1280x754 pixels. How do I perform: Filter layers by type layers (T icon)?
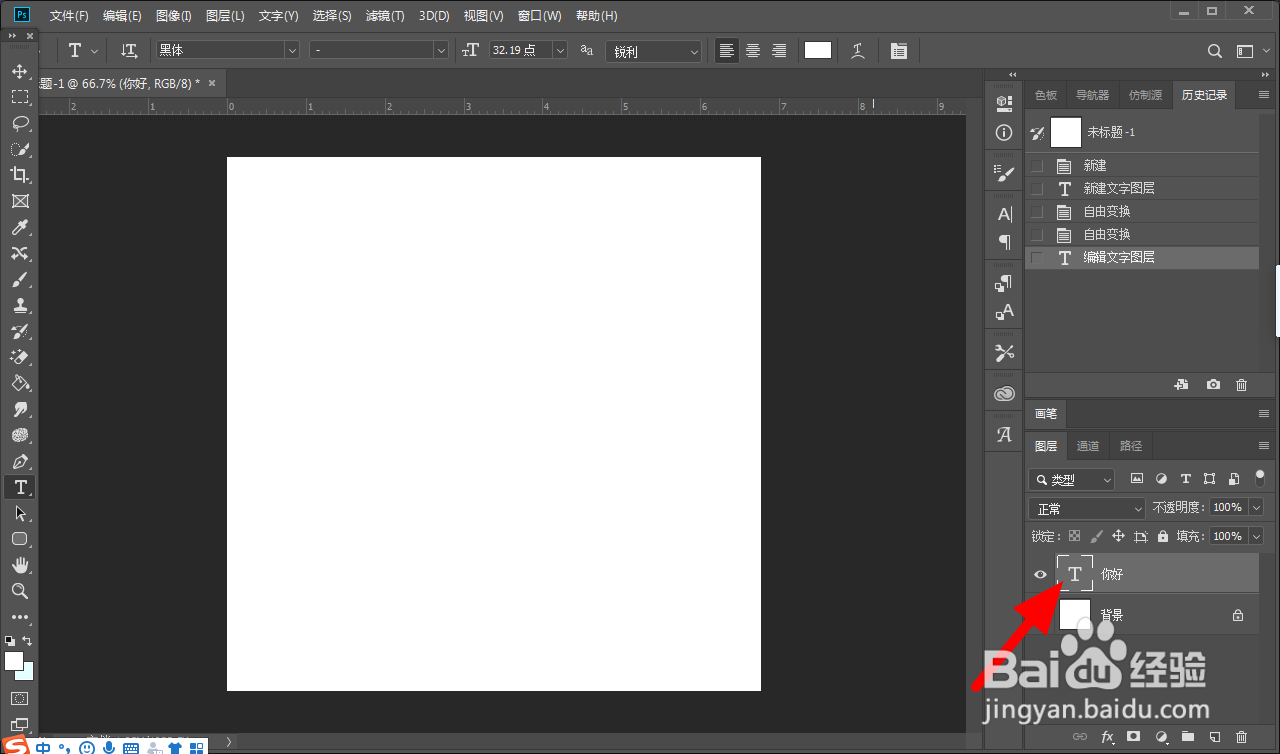(x=1185, y=479)
